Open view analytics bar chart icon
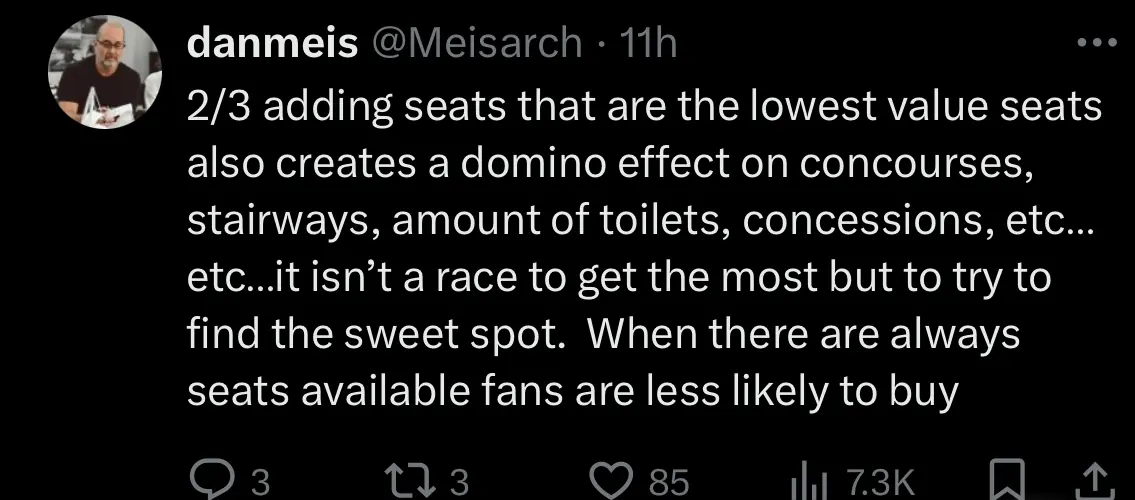1135x500 pixels. (805, 482)
